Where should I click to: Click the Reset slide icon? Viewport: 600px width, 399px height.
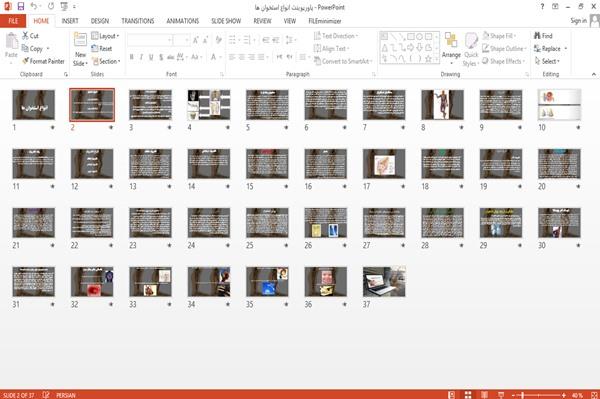point(102,49)
